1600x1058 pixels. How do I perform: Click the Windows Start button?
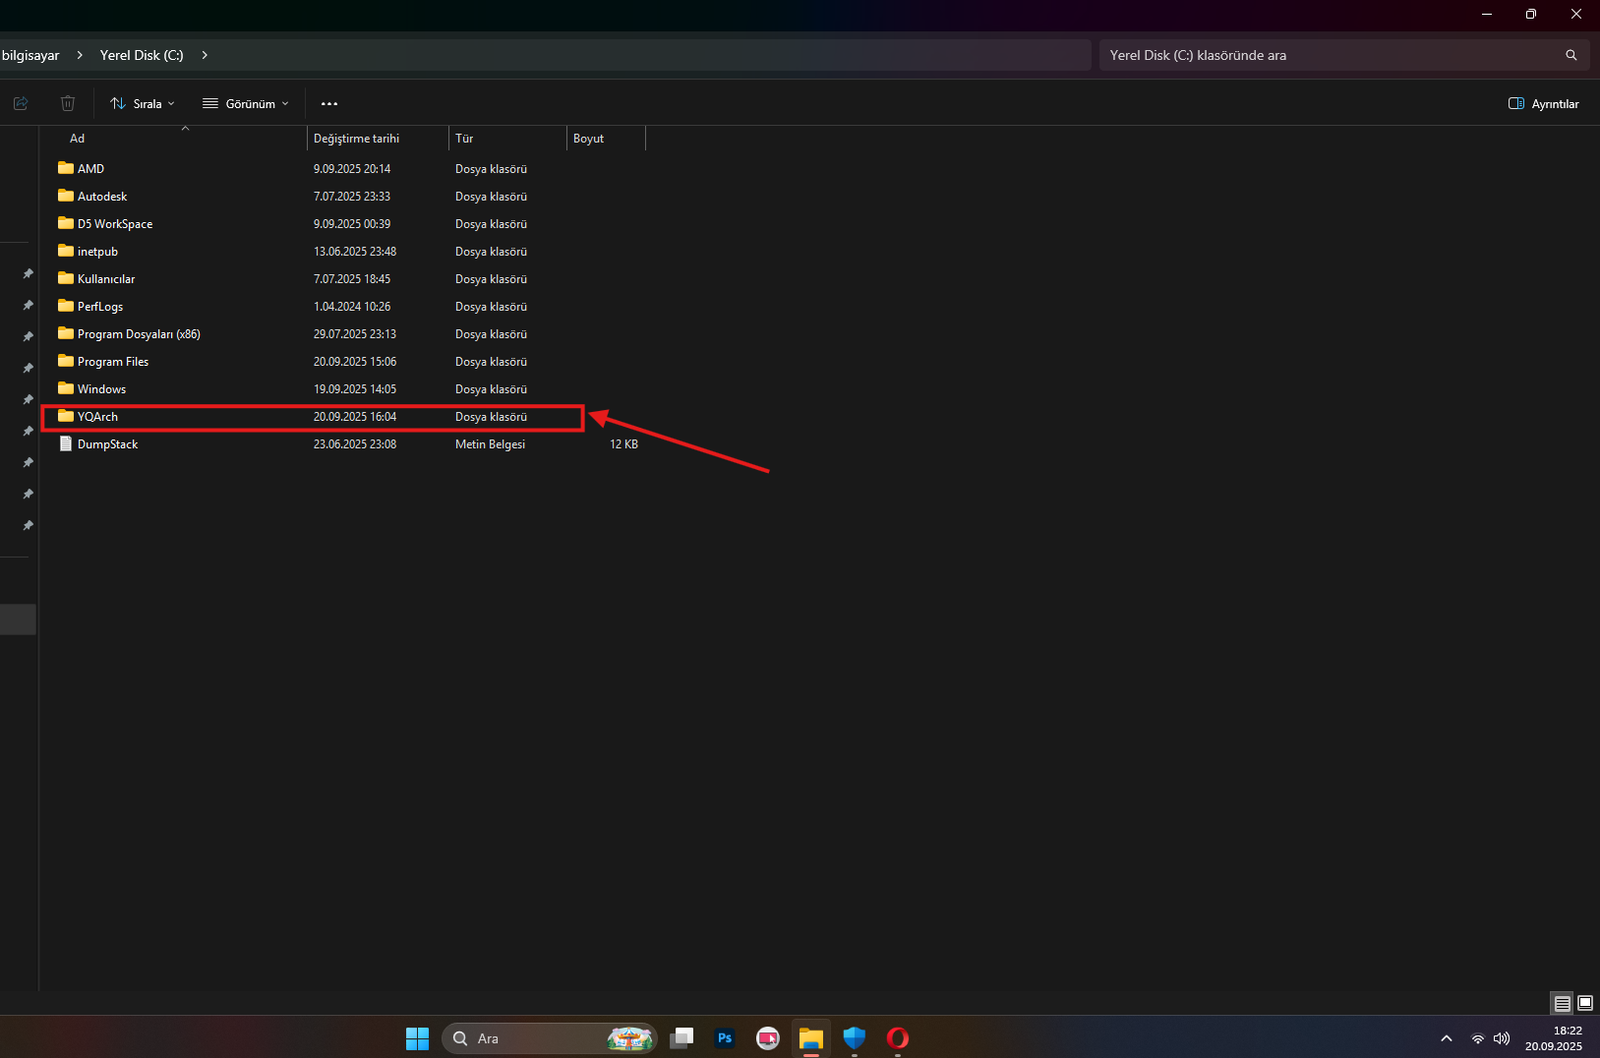coord(417,1038)
